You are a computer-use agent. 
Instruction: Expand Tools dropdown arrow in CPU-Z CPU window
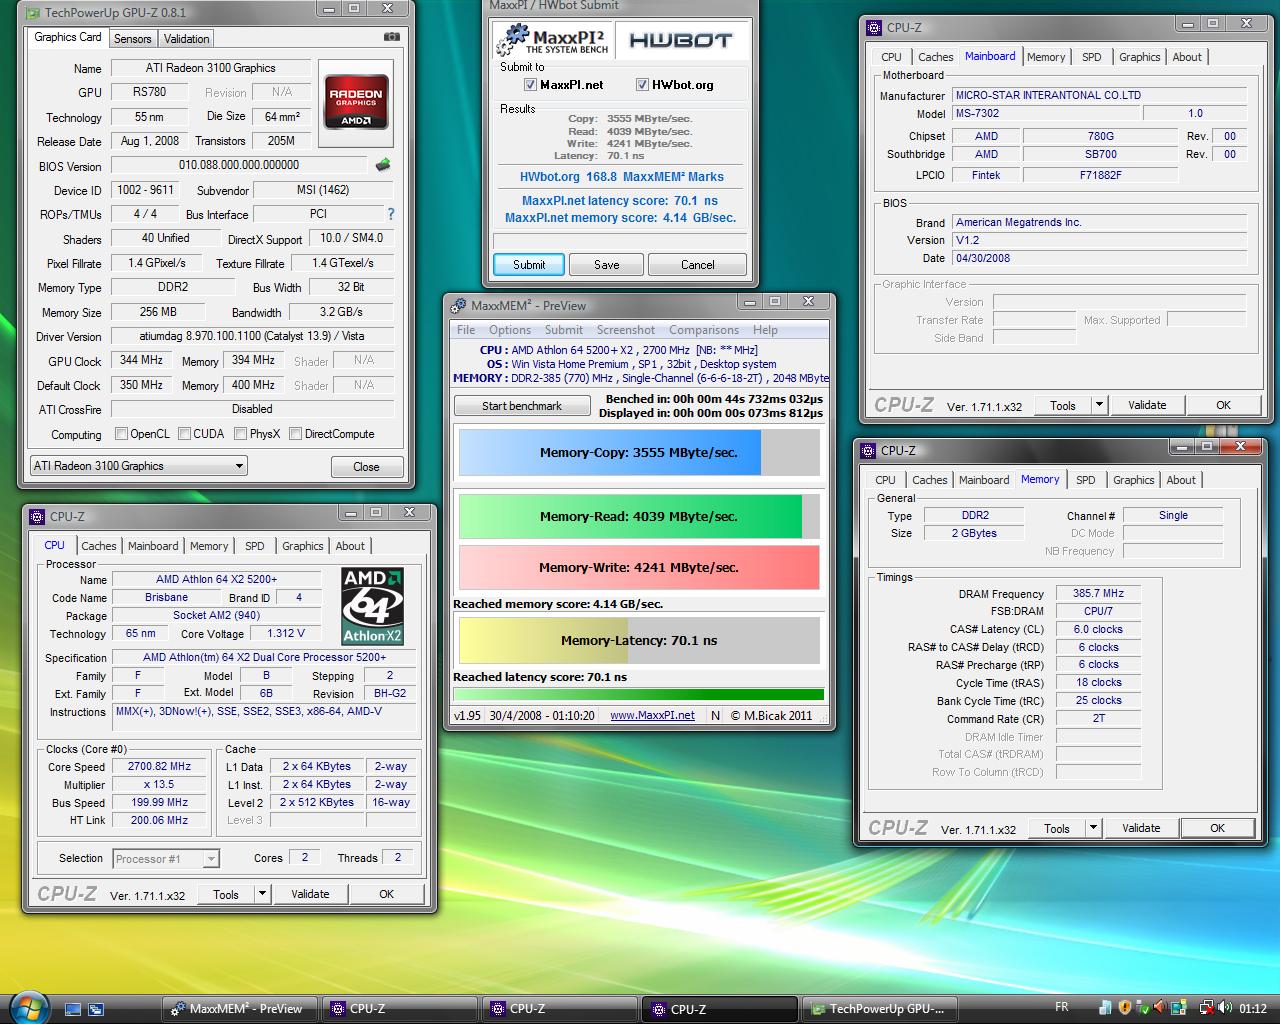tap(262, 894)
